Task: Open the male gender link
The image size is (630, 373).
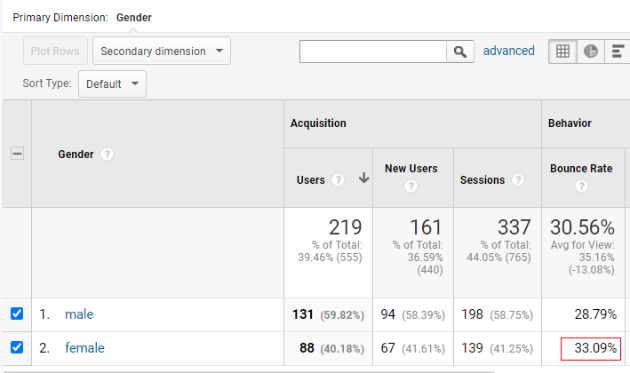Action: (x=79, y=314)
